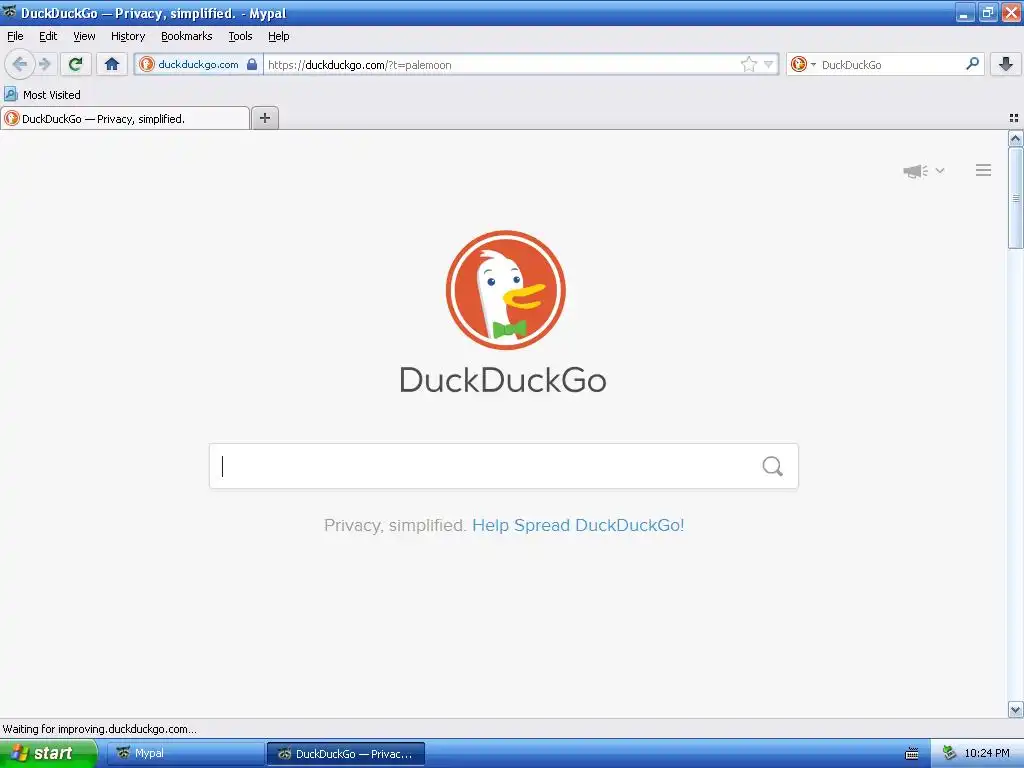Click the on-screen keyboard tray icon
This screenshot has height=768, width=1024.
pos(912,754)
